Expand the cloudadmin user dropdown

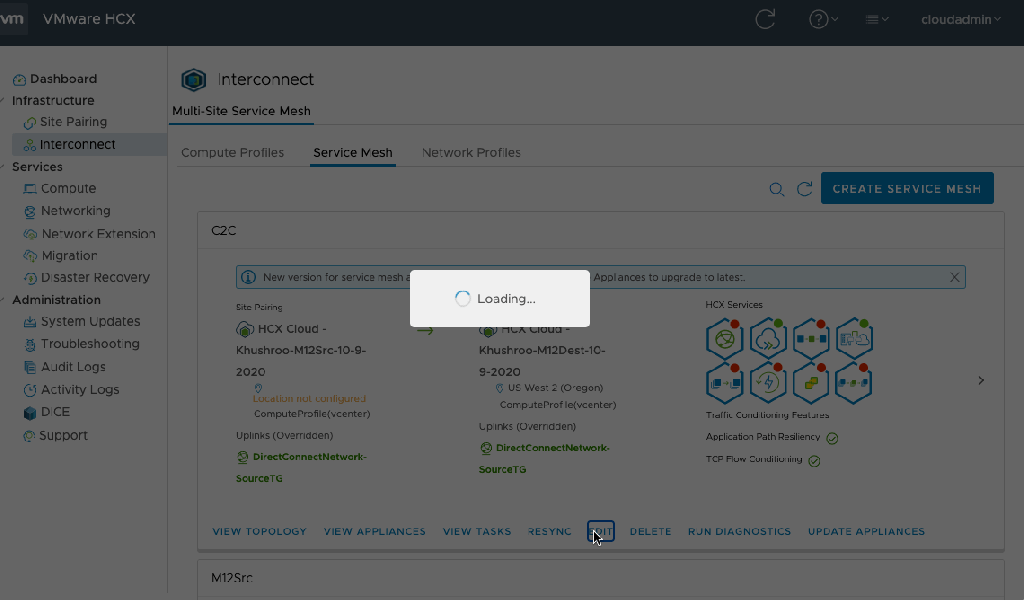960,19
